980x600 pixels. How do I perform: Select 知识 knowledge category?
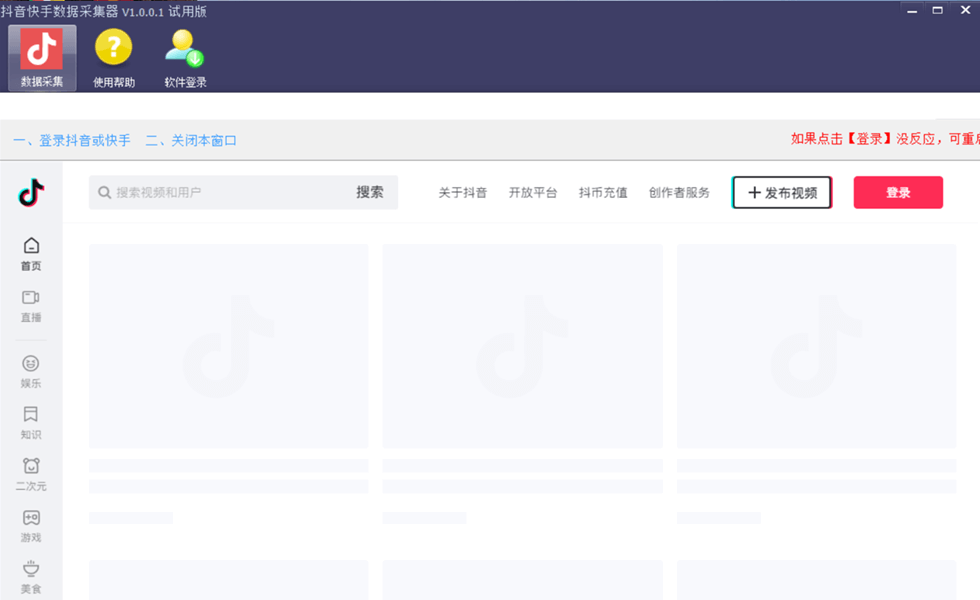31,423
